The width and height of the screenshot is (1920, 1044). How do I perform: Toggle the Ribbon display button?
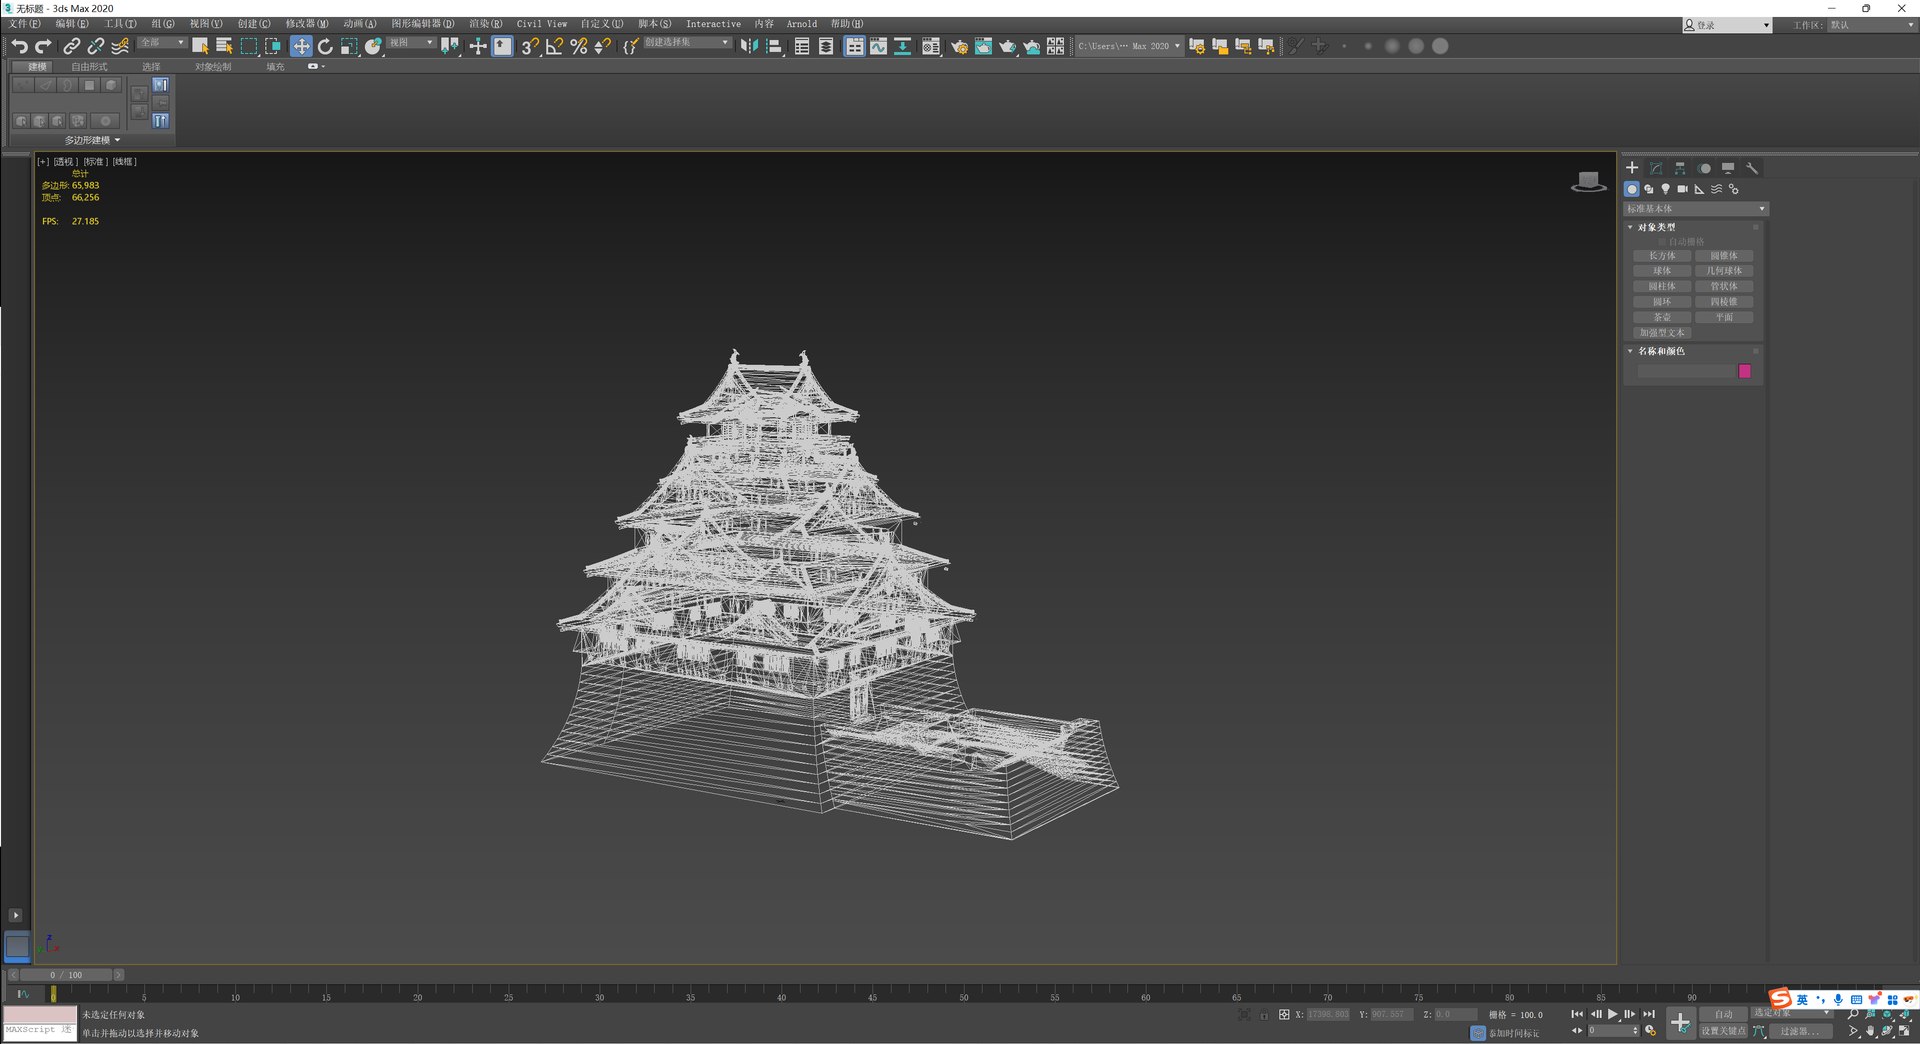click(854, 46)
